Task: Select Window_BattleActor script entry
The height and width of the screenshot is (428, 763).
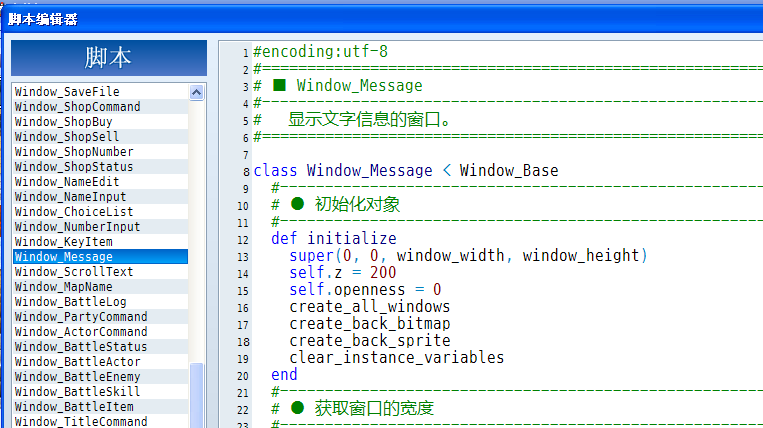Action: coord(101,362)
